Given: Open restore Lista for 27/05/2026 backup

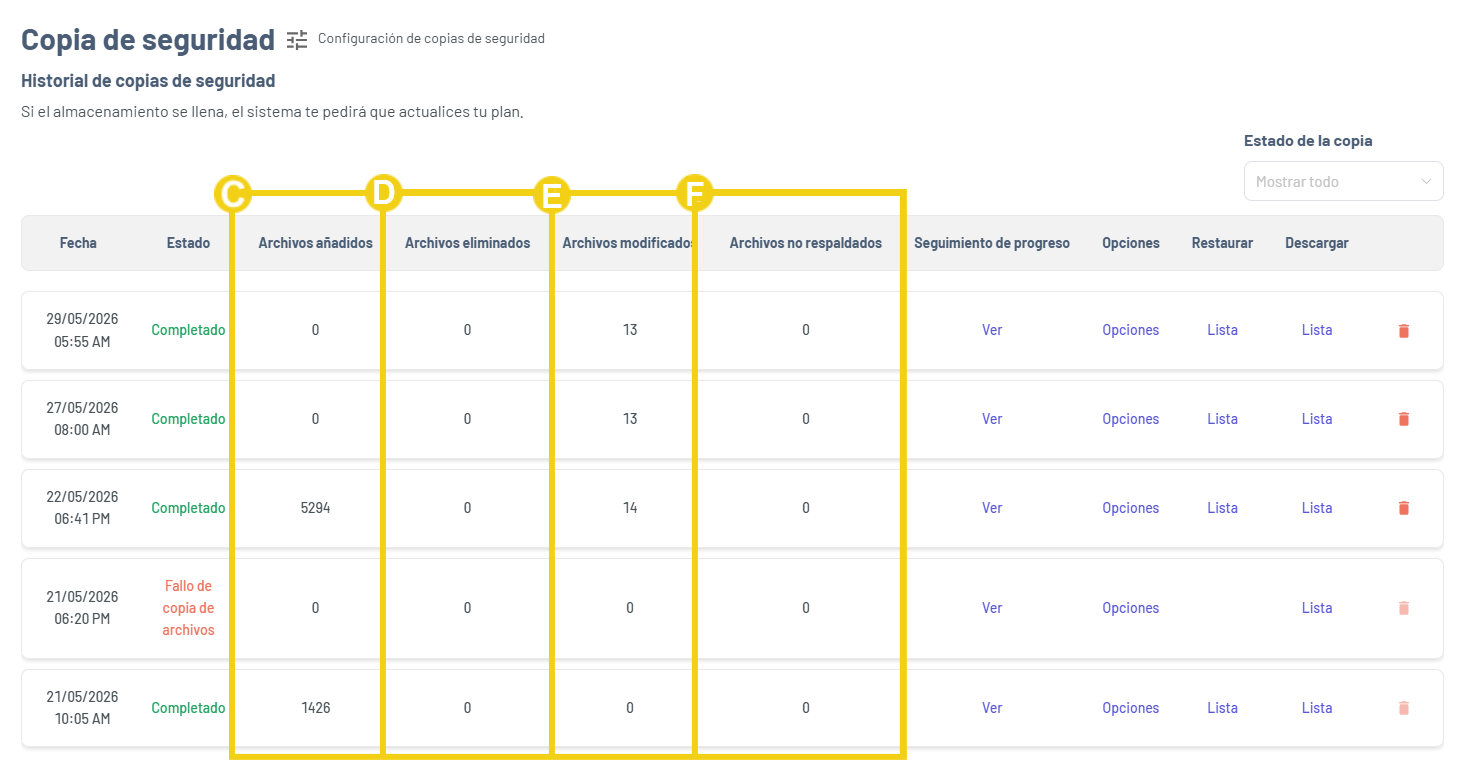Looking at the screenshot, I should tap(1222, 419).
